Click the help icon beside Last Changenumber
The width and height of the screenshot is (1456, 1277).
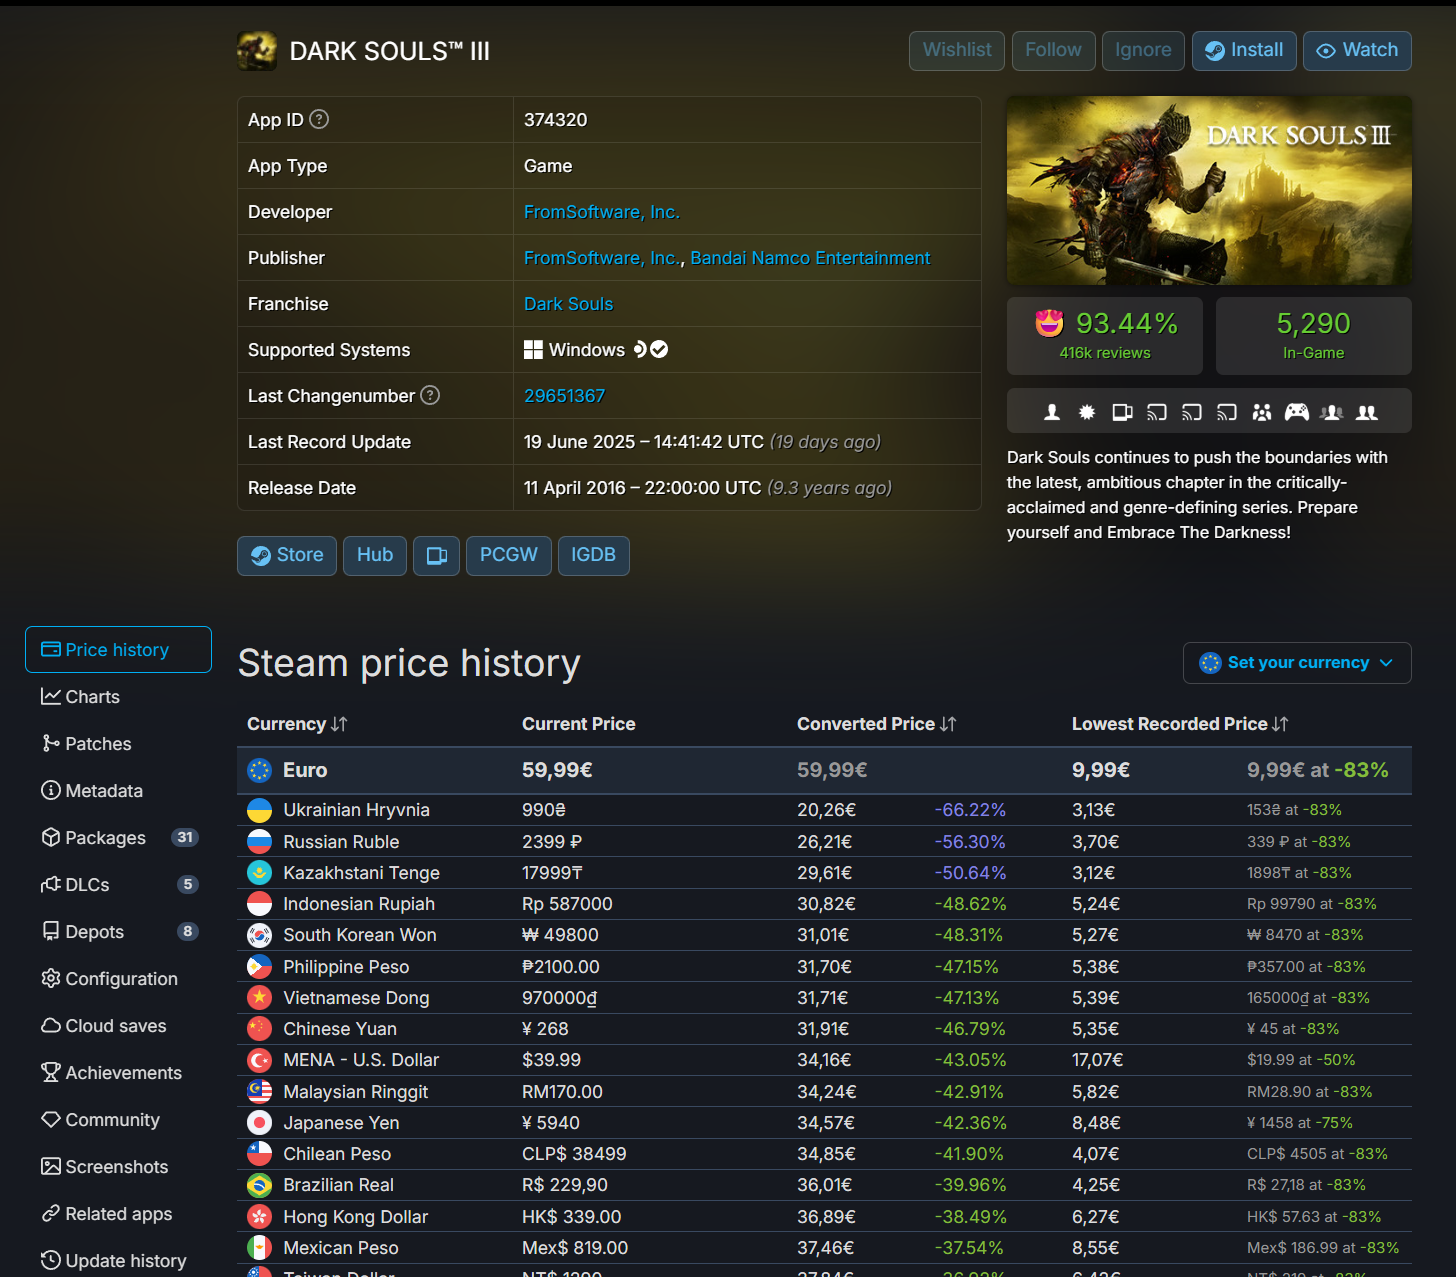[x=430, y=395]
